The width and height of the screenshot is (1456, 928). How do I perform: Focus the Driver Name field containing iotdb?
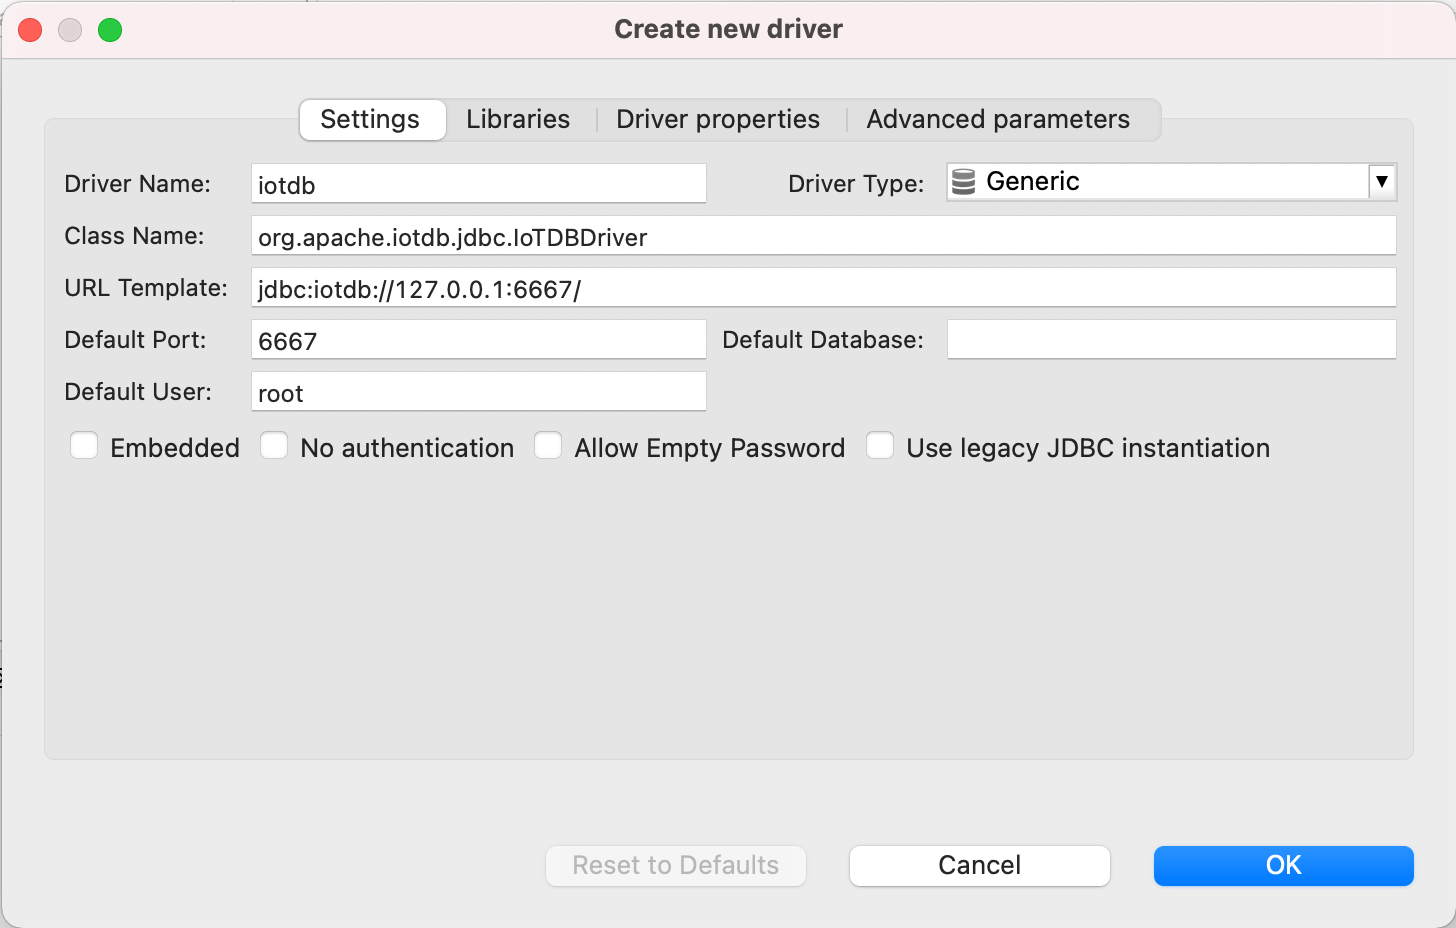coord(478,184)
